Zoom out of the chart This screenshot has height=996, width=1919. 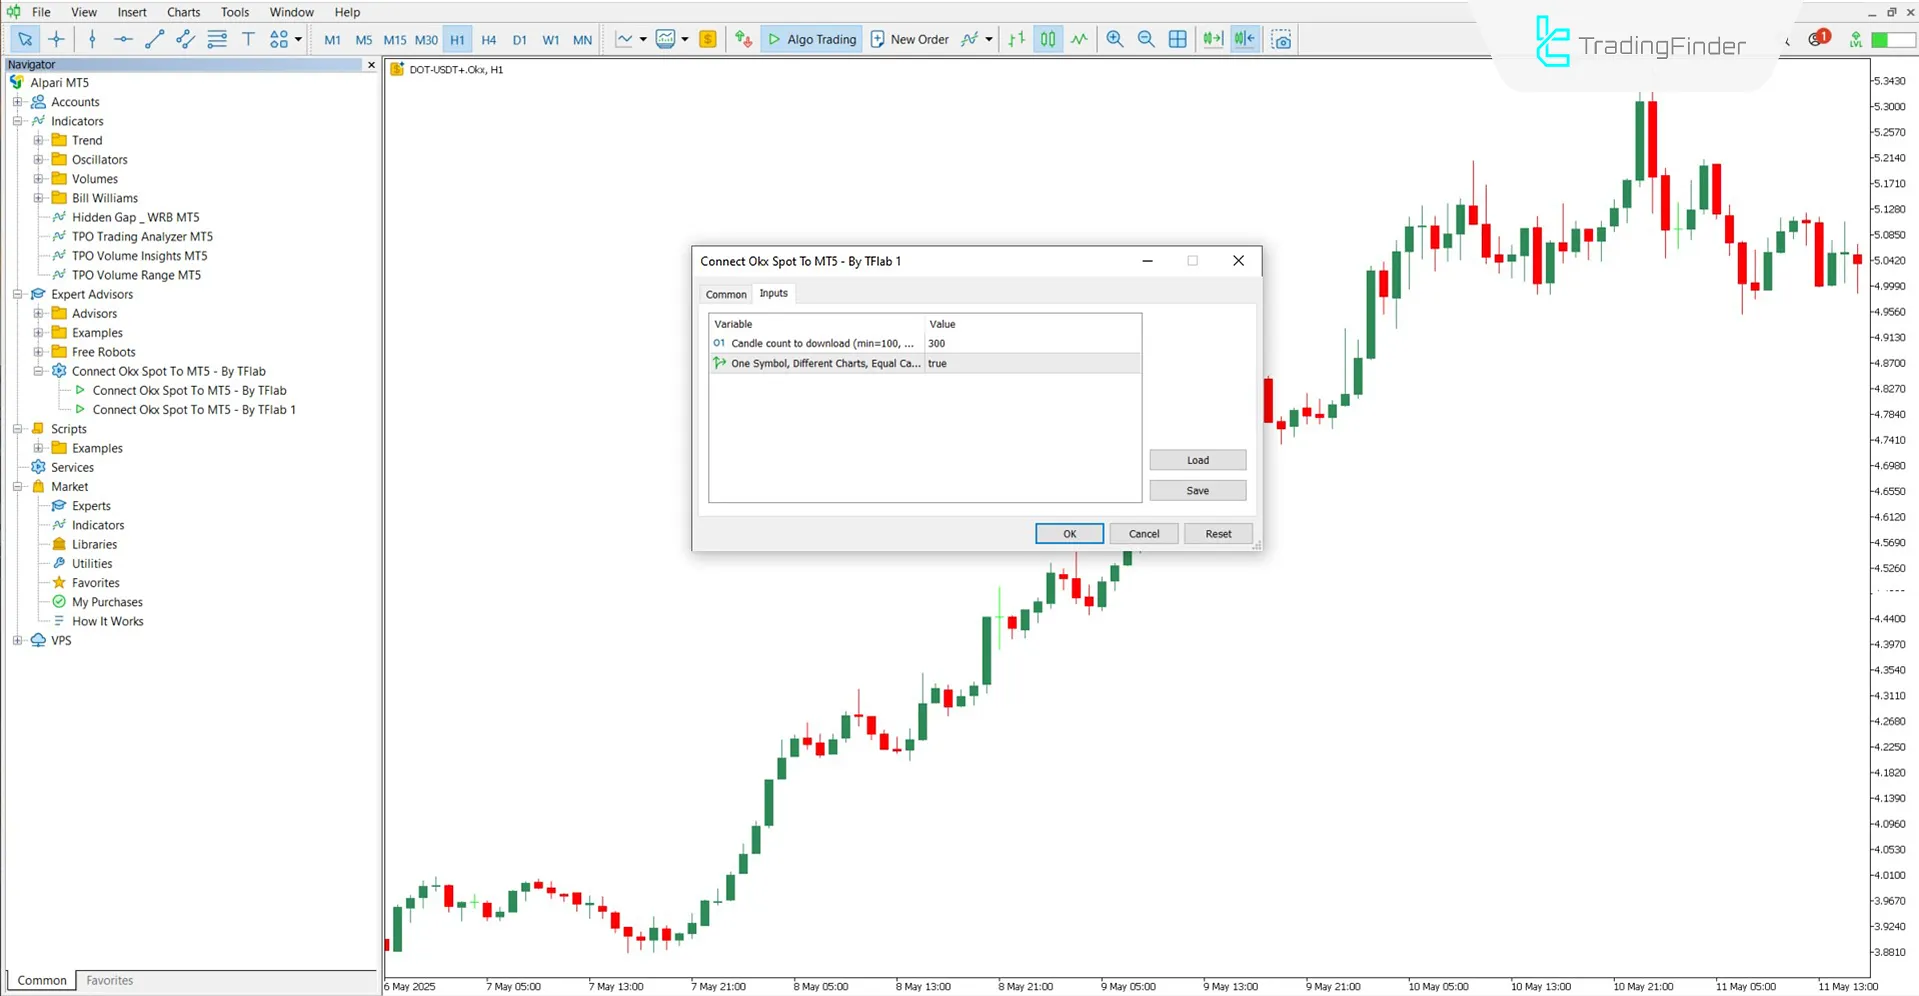pyautogui.click(x=1146, y=39)
